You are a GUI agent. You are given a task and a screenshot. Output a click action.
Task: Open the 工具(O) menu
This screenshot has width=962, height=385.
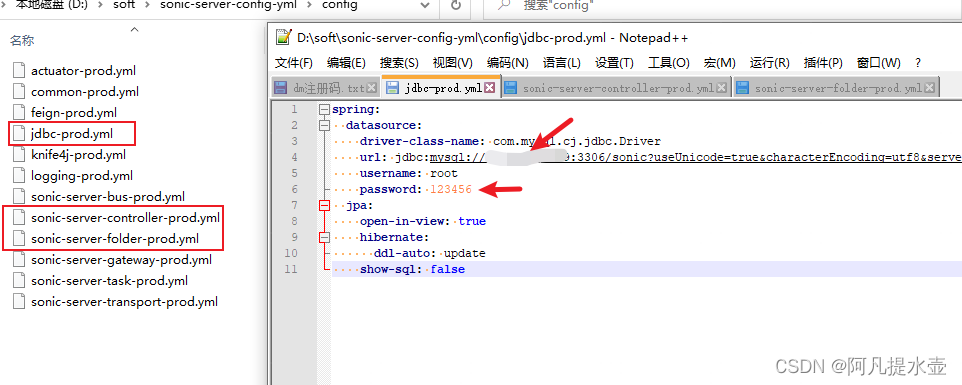669,63
